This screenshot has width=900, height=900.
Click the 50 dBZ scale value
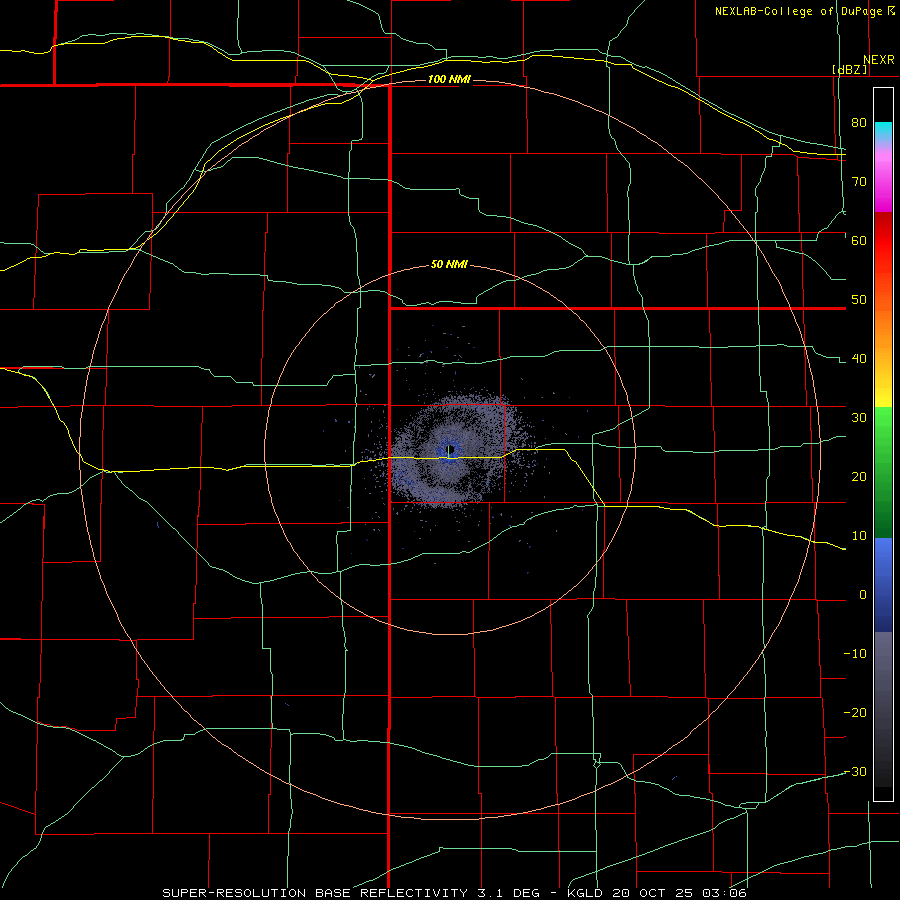(x=859, y=300)
